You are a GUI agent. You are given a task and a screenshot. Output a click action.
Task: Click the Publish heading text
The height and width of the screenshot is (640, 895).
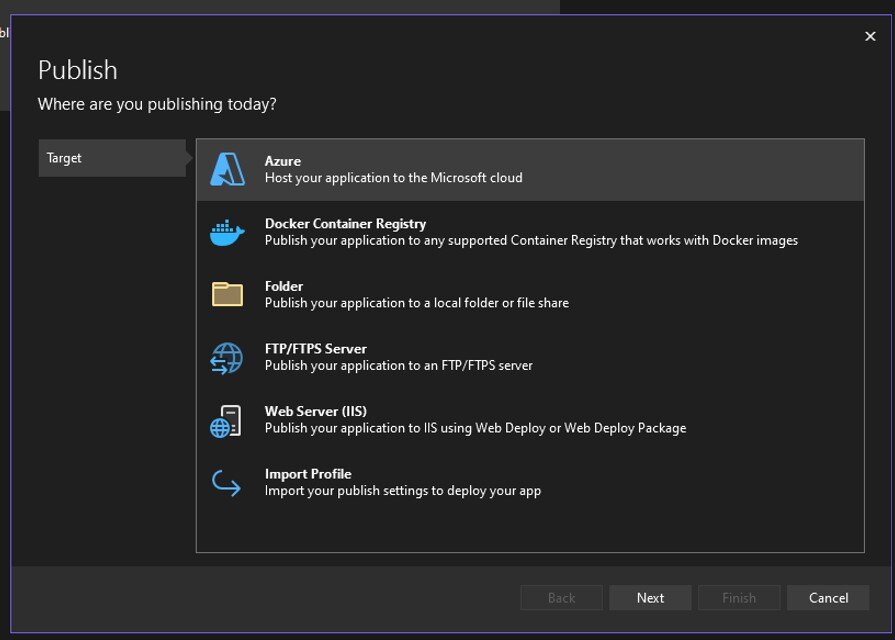tap(77, 70)
